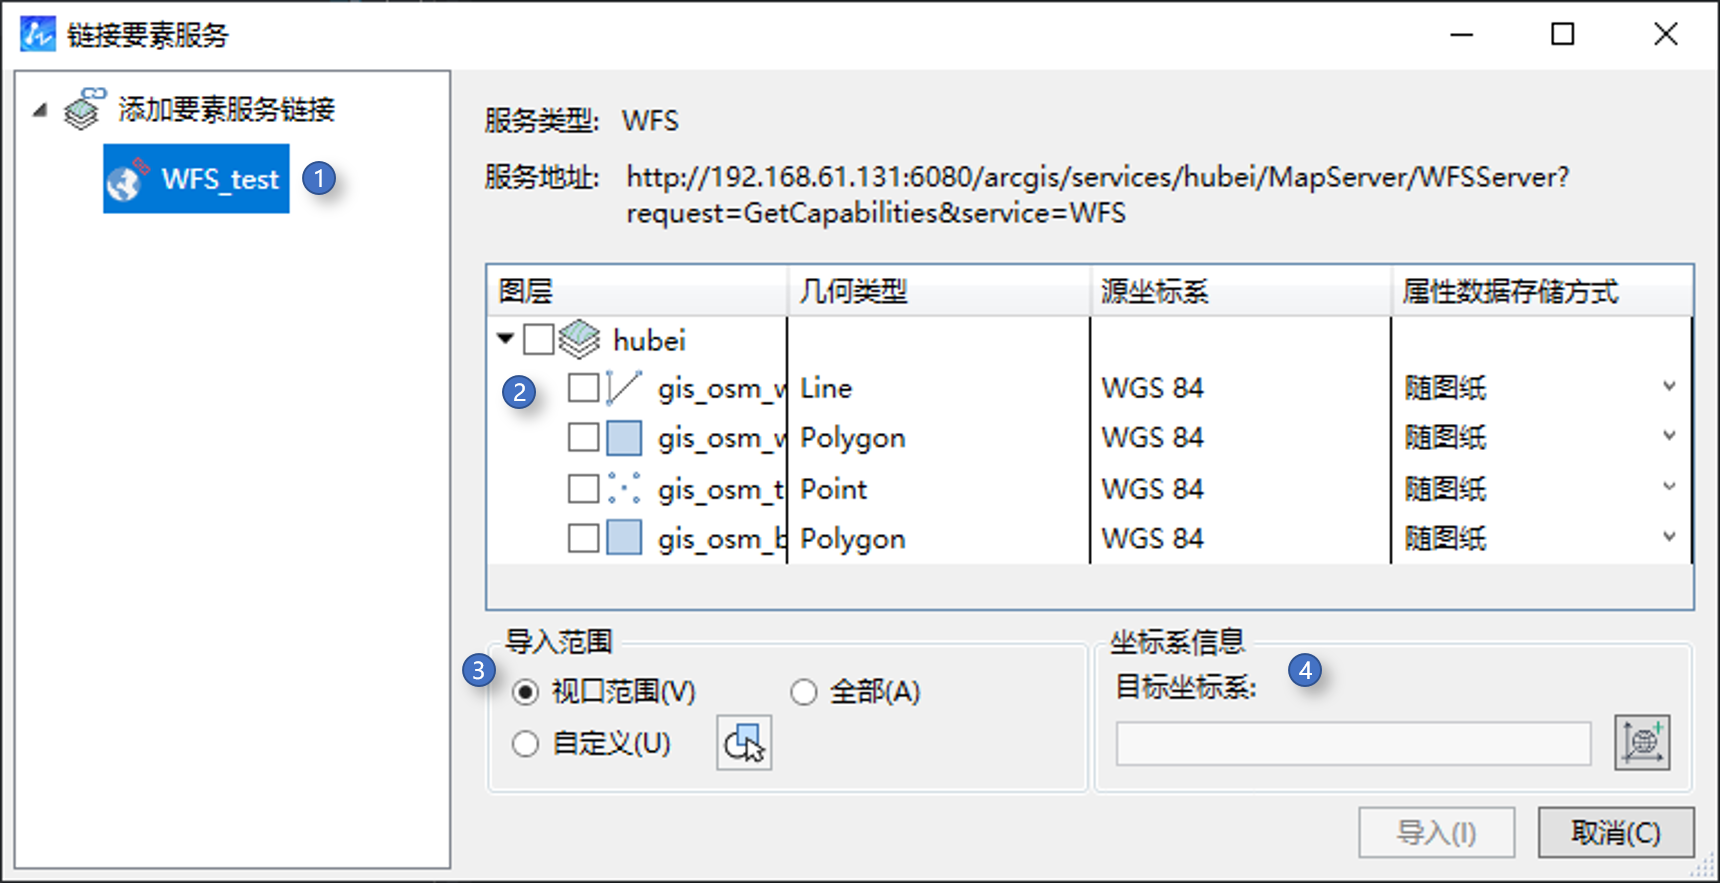Click the globe icon of WFS_test

click(126, 180)
